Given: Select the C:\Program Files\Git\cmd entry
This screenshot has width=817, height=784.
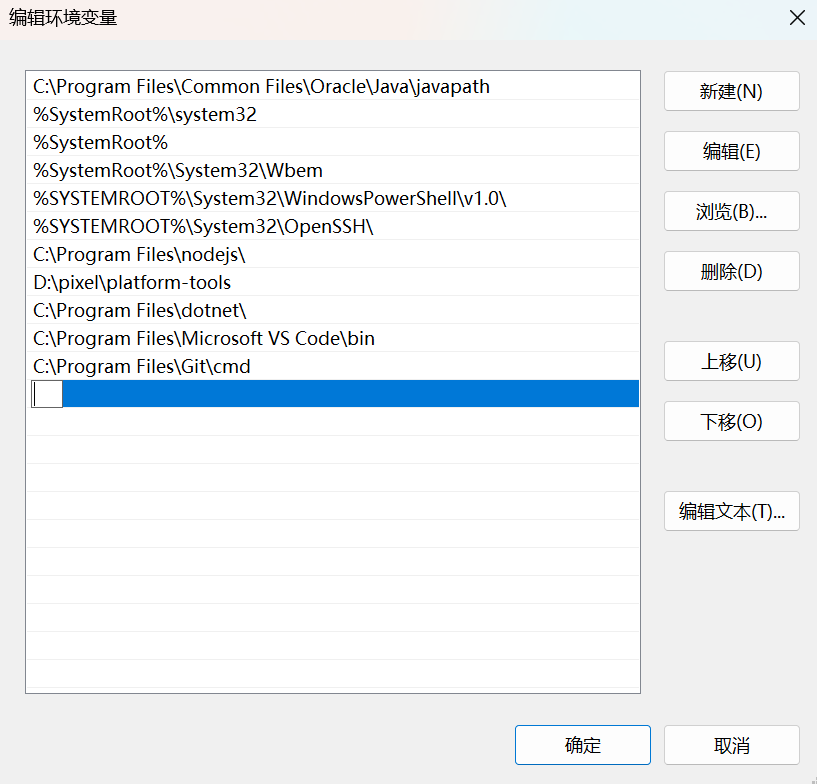Looking at the screenshot, I should coord(333,366).
